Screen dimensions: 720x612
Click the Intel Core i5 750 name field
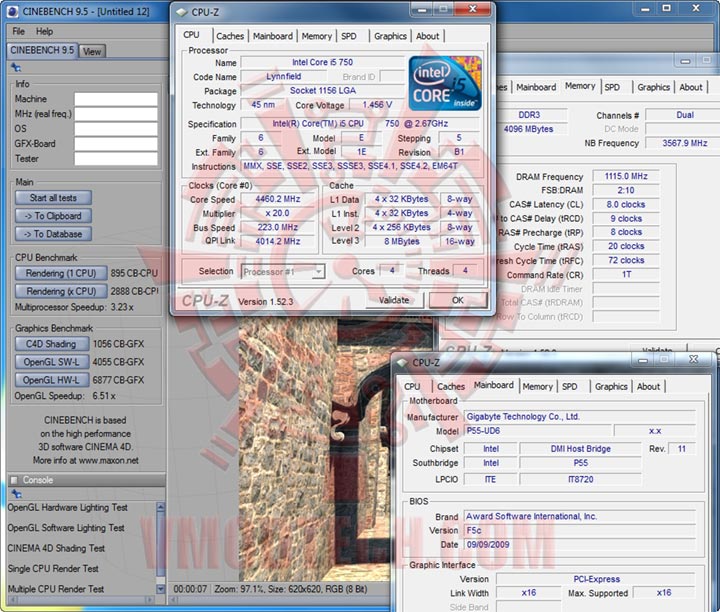click(322, 62)
